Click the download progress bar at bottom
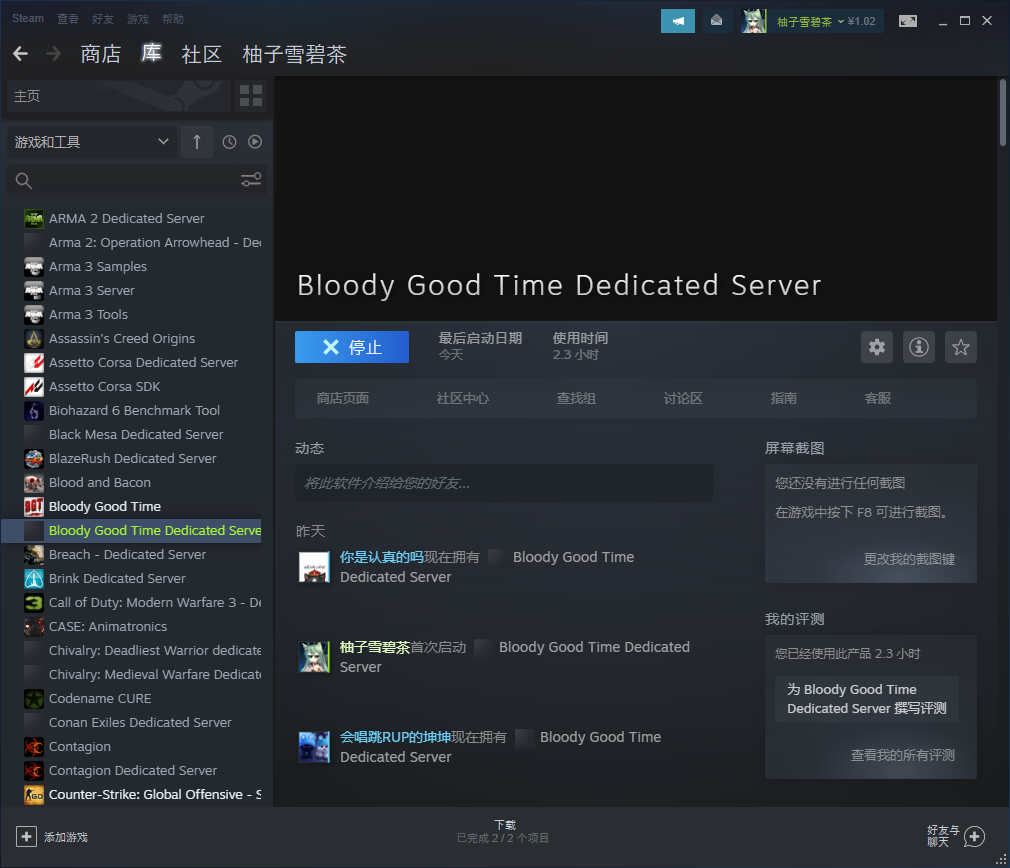Screen dimensions: 1010x868 505,831
